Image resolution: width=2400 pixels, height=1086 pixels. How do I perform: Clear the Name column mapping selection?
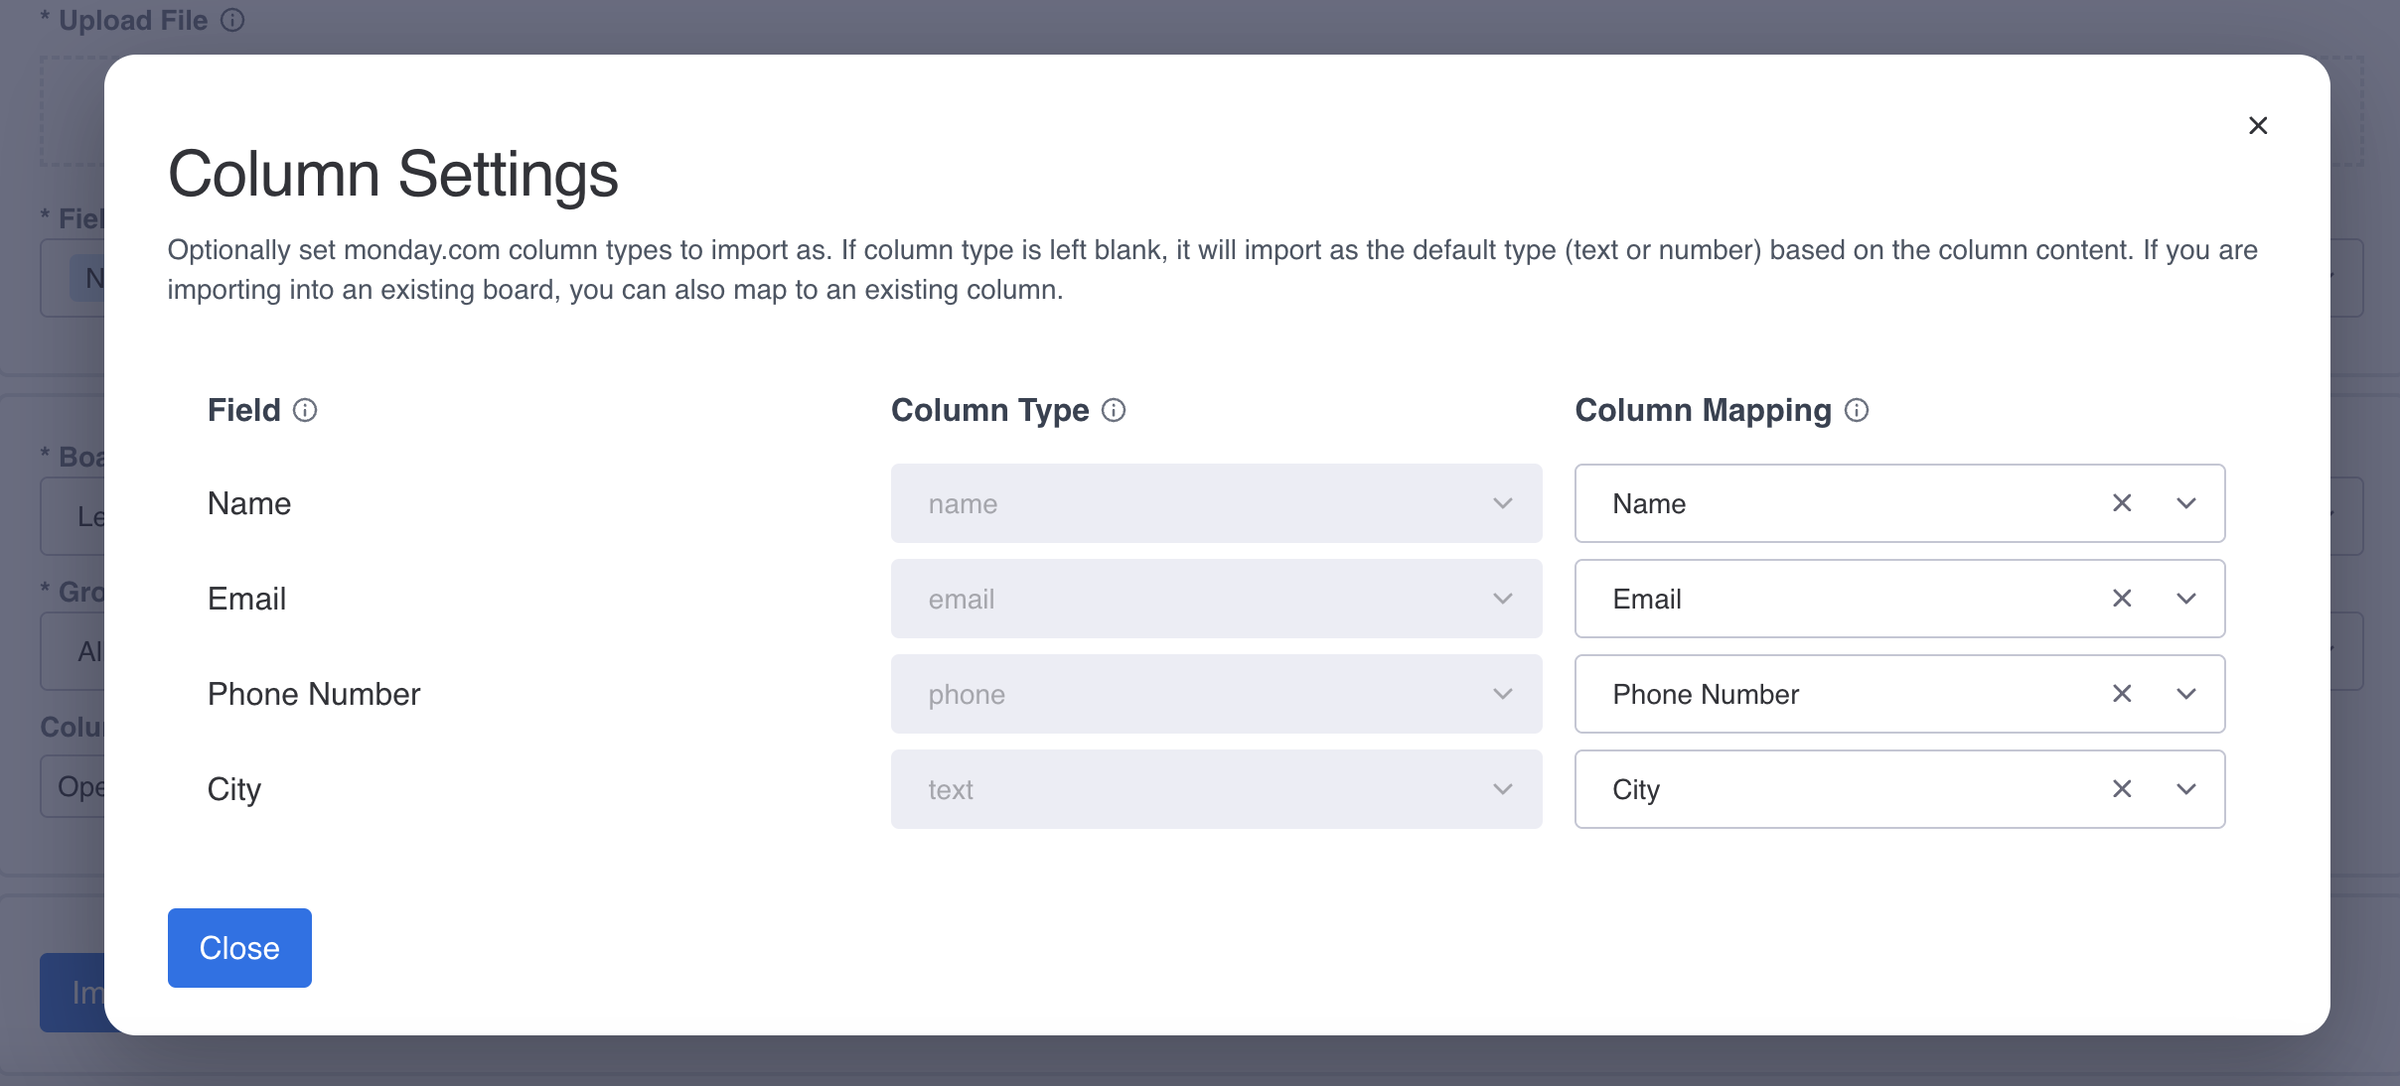[x=2121, y=503]
